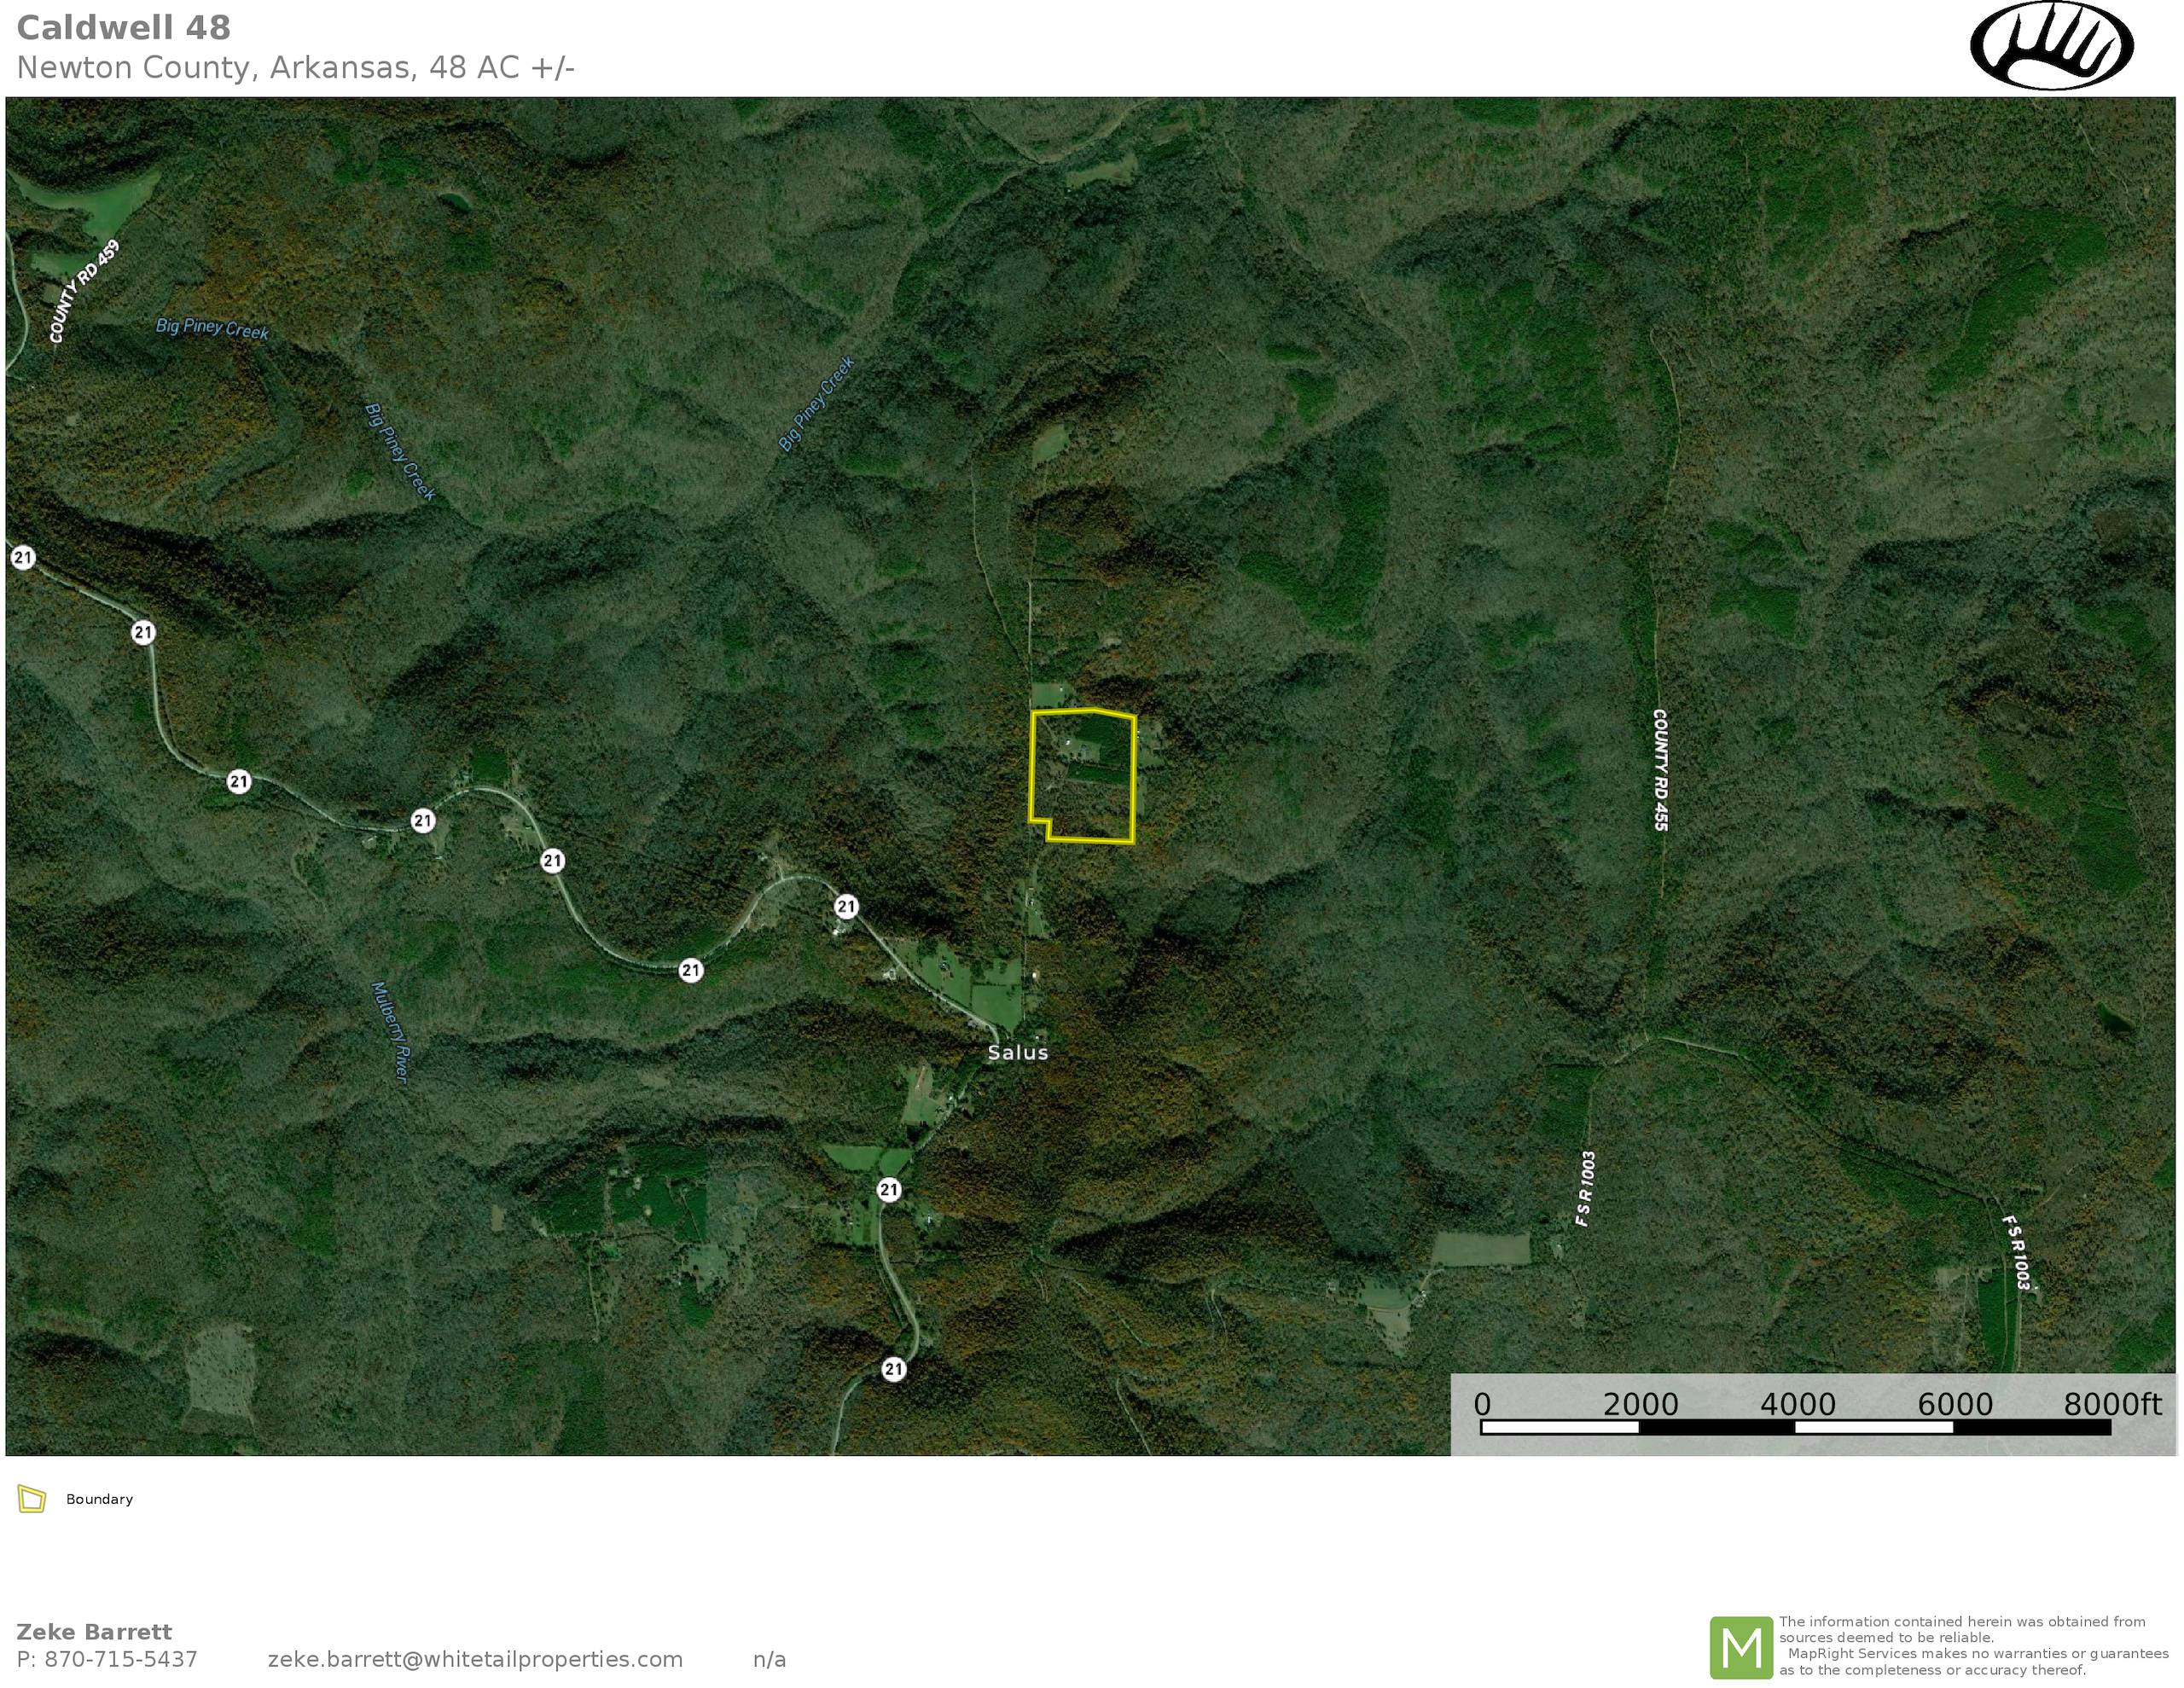Click zeke.barrett@whitetailproperties.com email address
Image resolution: width=2184 pixels, height=1688 pixels.
click(475, 1659)
